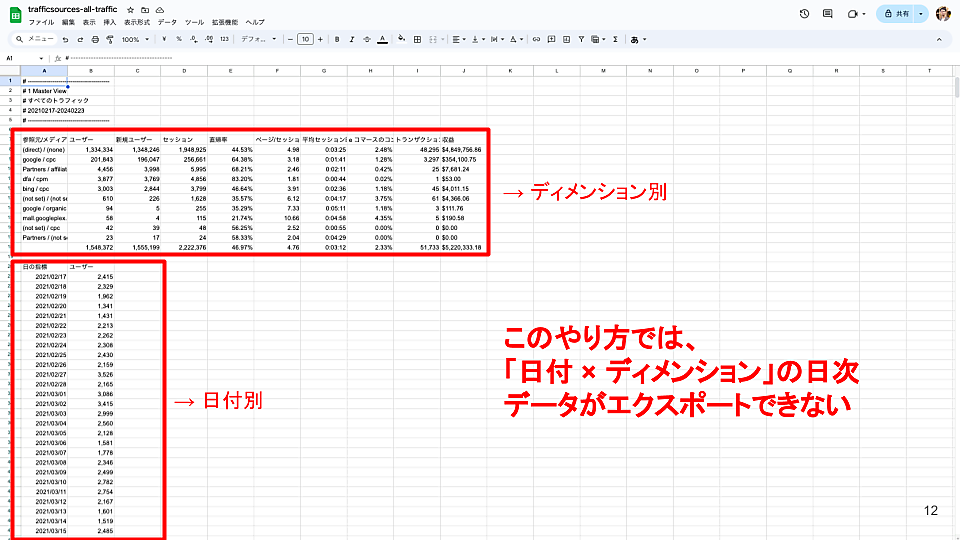This screenshot has height=540, width=960.
Task: Toggle bold formatting
Action: pyautogui.click(x=338, y=39)
